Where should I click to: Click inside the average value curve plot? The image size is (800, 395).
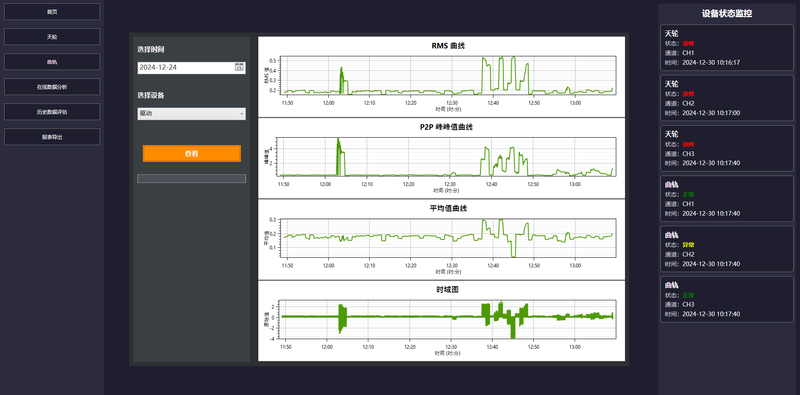(x=449, y=238)
